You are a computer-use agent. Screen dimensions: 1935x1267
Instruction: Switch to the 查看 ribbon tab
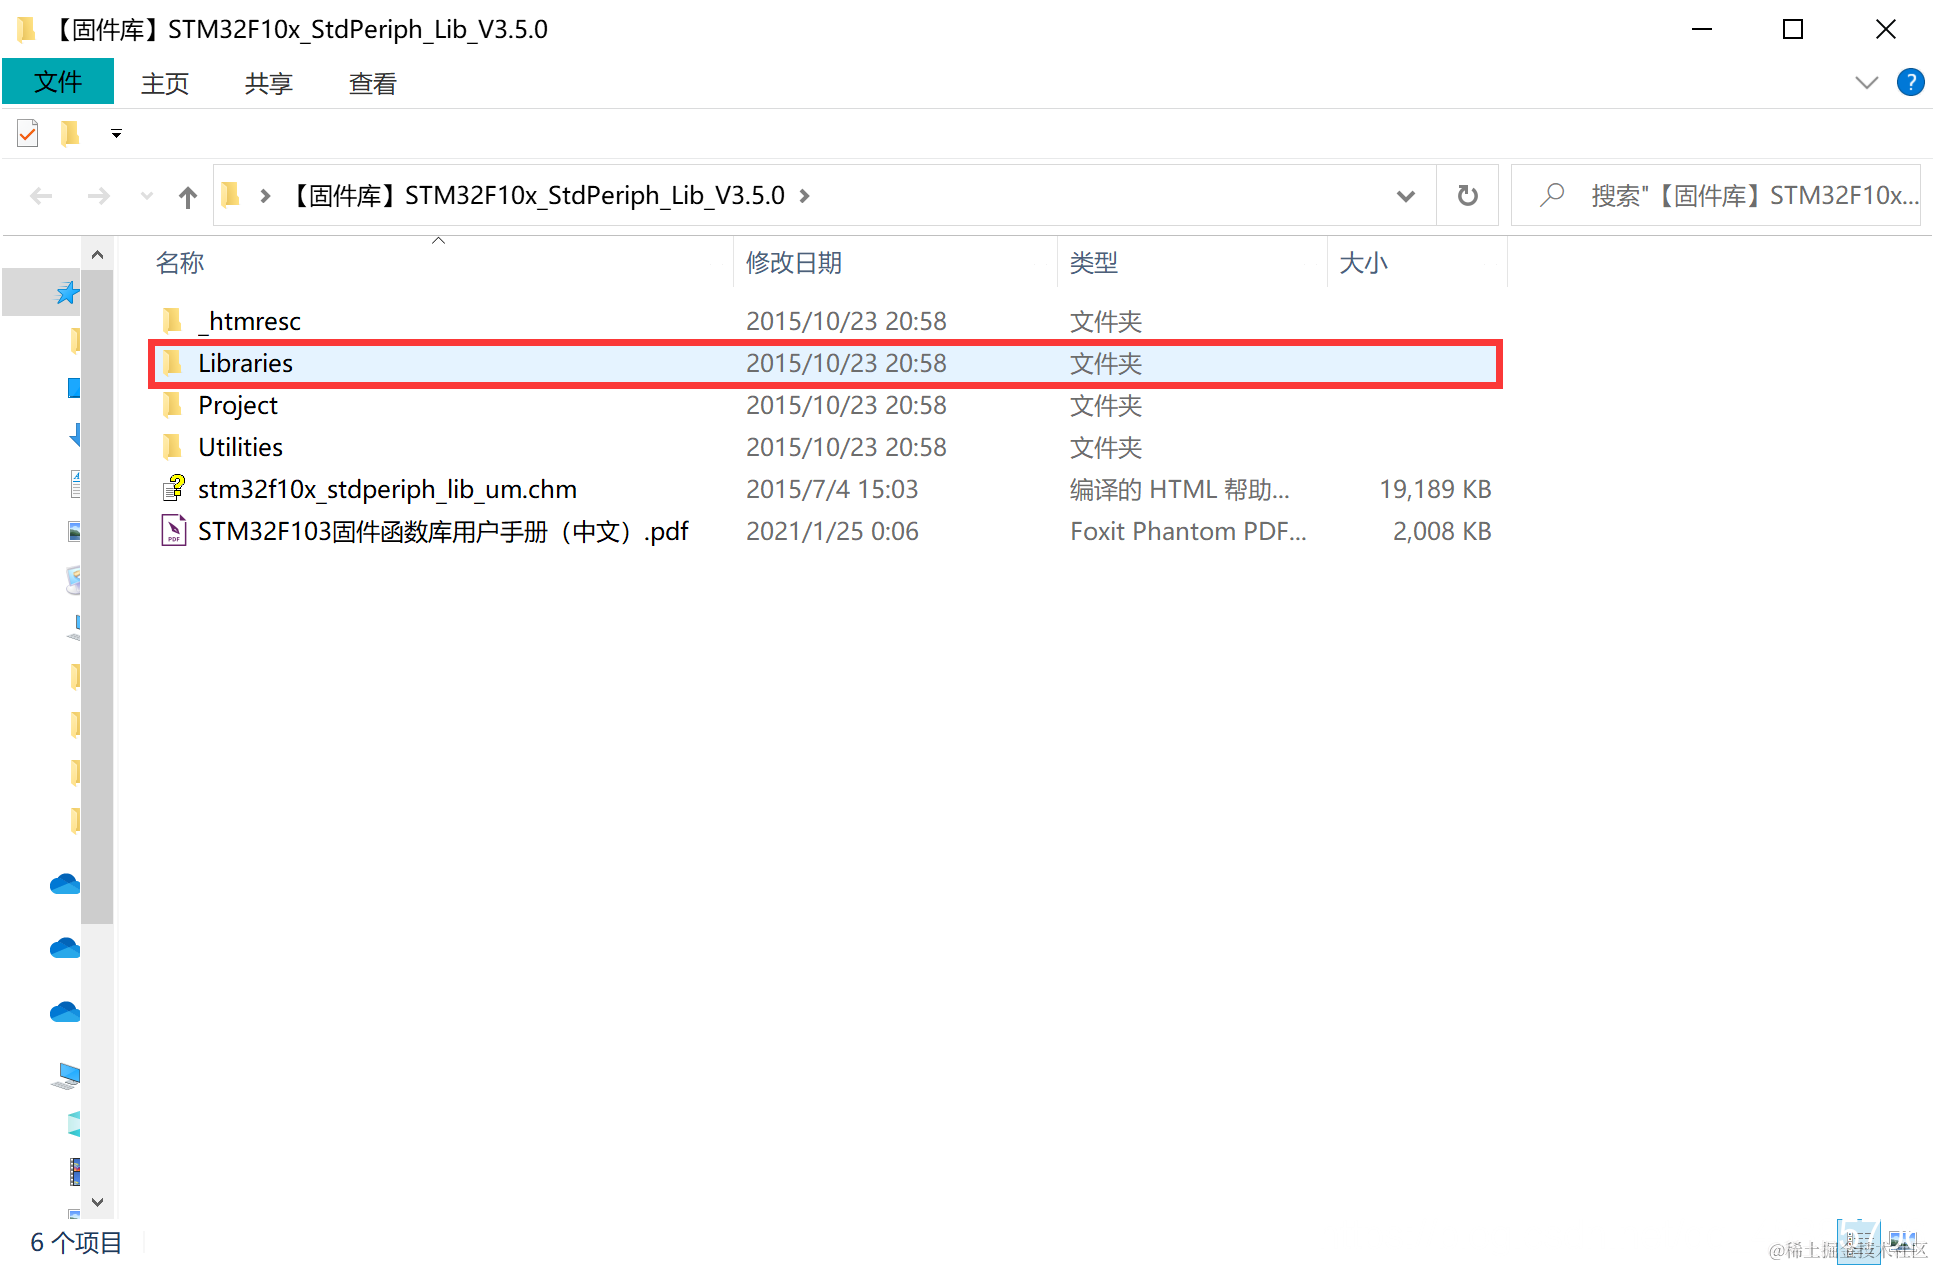pos(372,84)
